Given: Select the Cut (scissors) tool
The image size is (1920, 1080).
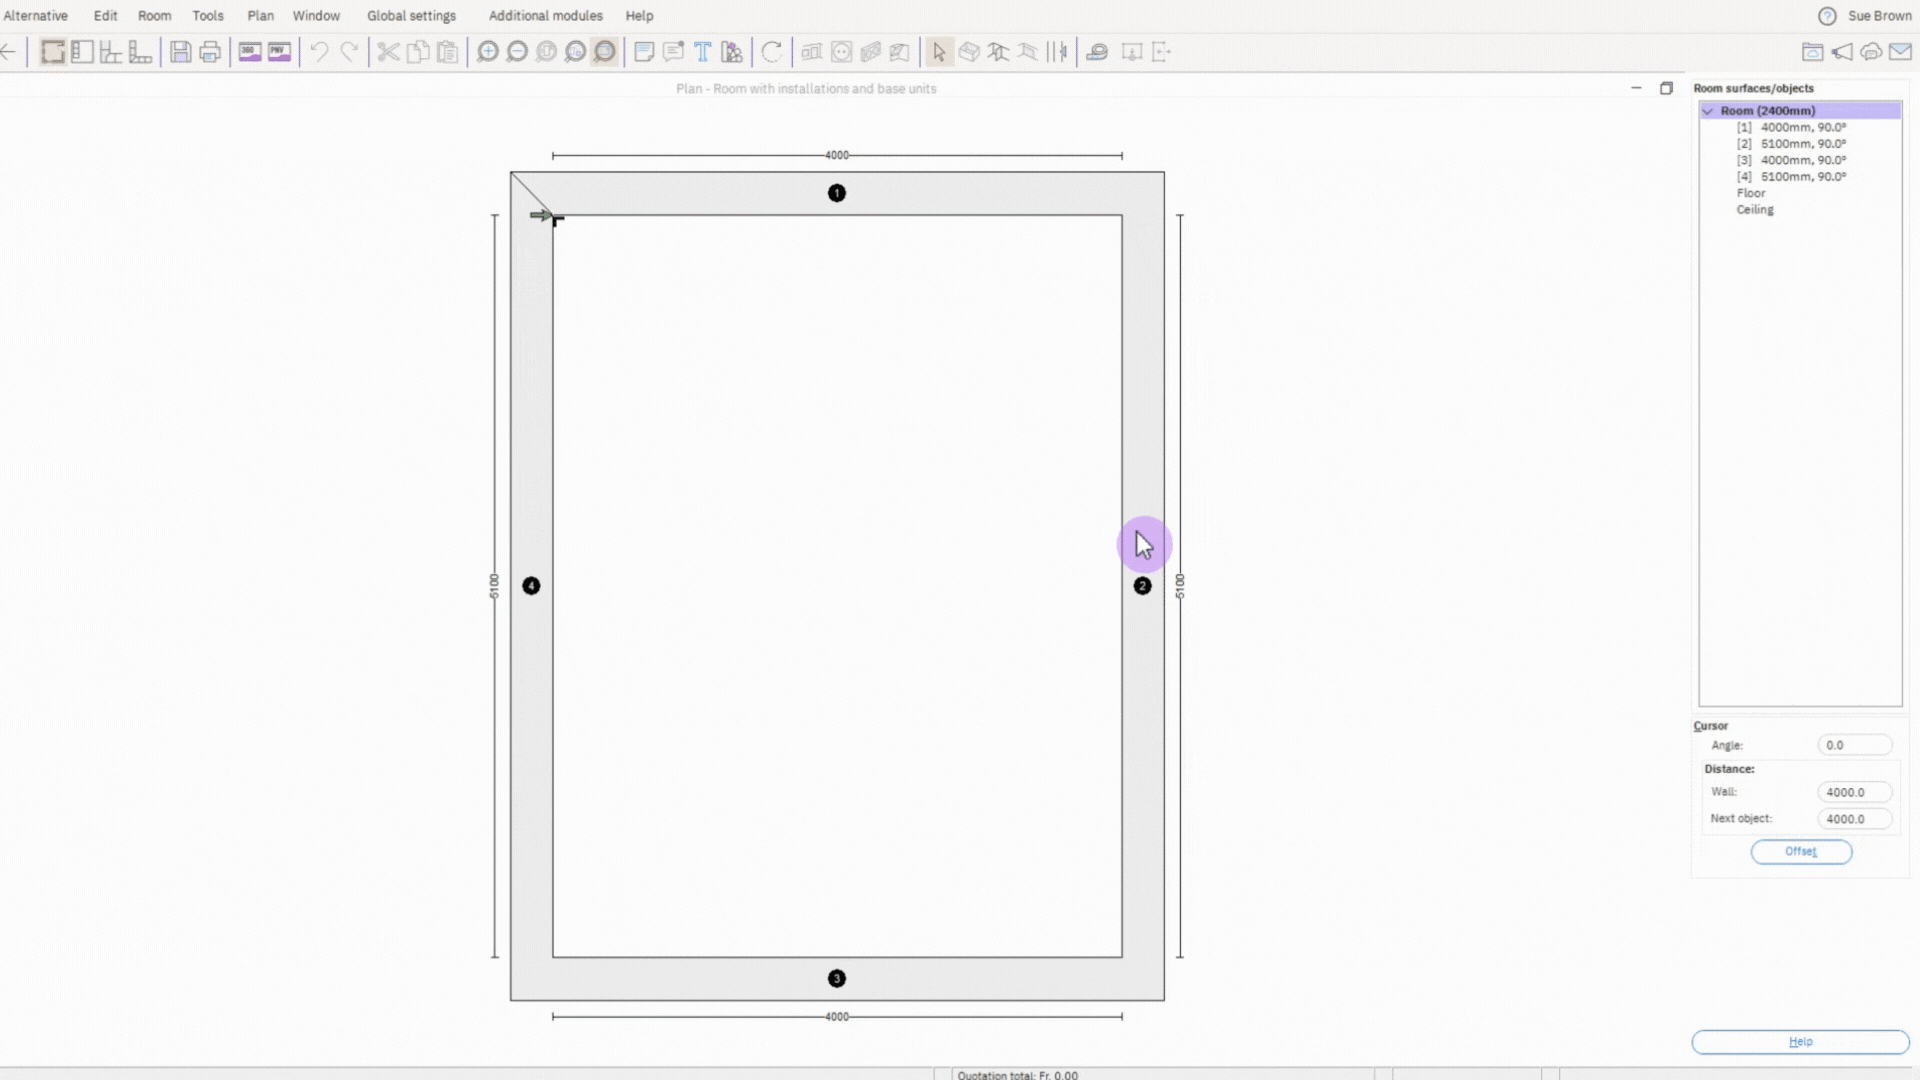Looking at the screenshot, I should 388,52.
